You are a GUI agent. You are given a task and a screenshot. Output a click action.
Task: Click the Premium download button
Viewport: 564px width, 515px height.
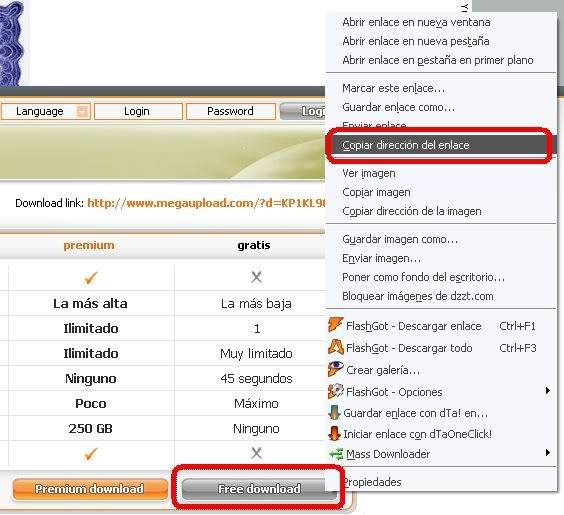point(90,489)
